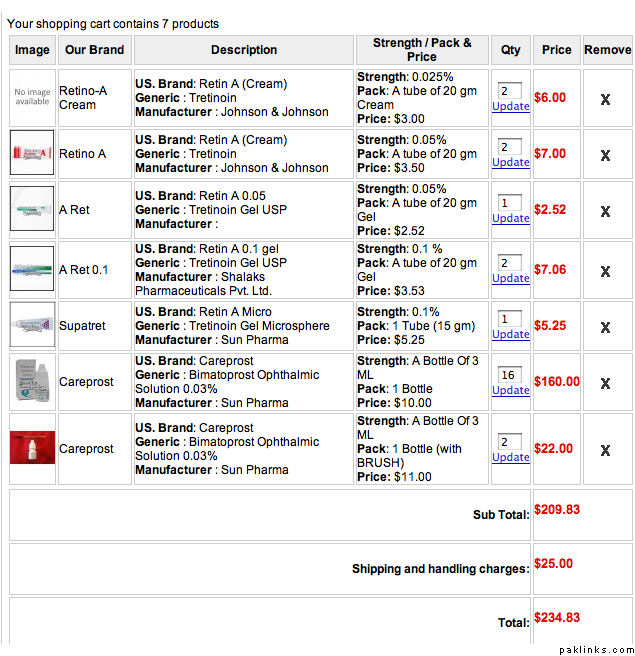
Task: Open the A Ret 0.1 product image
Action: [32, 269]
